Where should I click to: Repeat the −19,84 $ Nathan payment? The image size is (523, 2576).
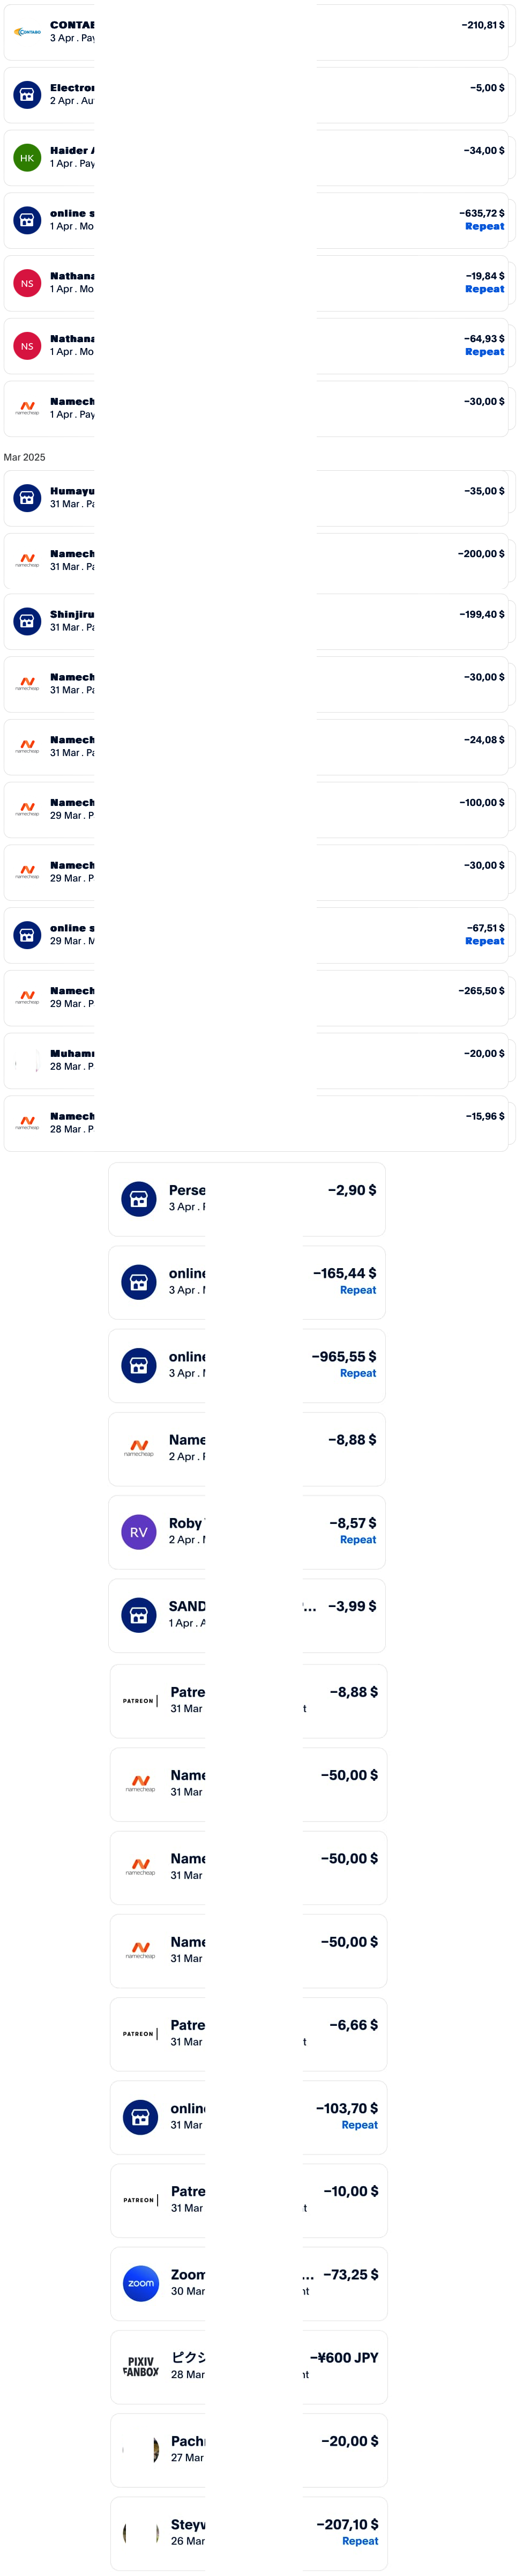click(484, 289)
